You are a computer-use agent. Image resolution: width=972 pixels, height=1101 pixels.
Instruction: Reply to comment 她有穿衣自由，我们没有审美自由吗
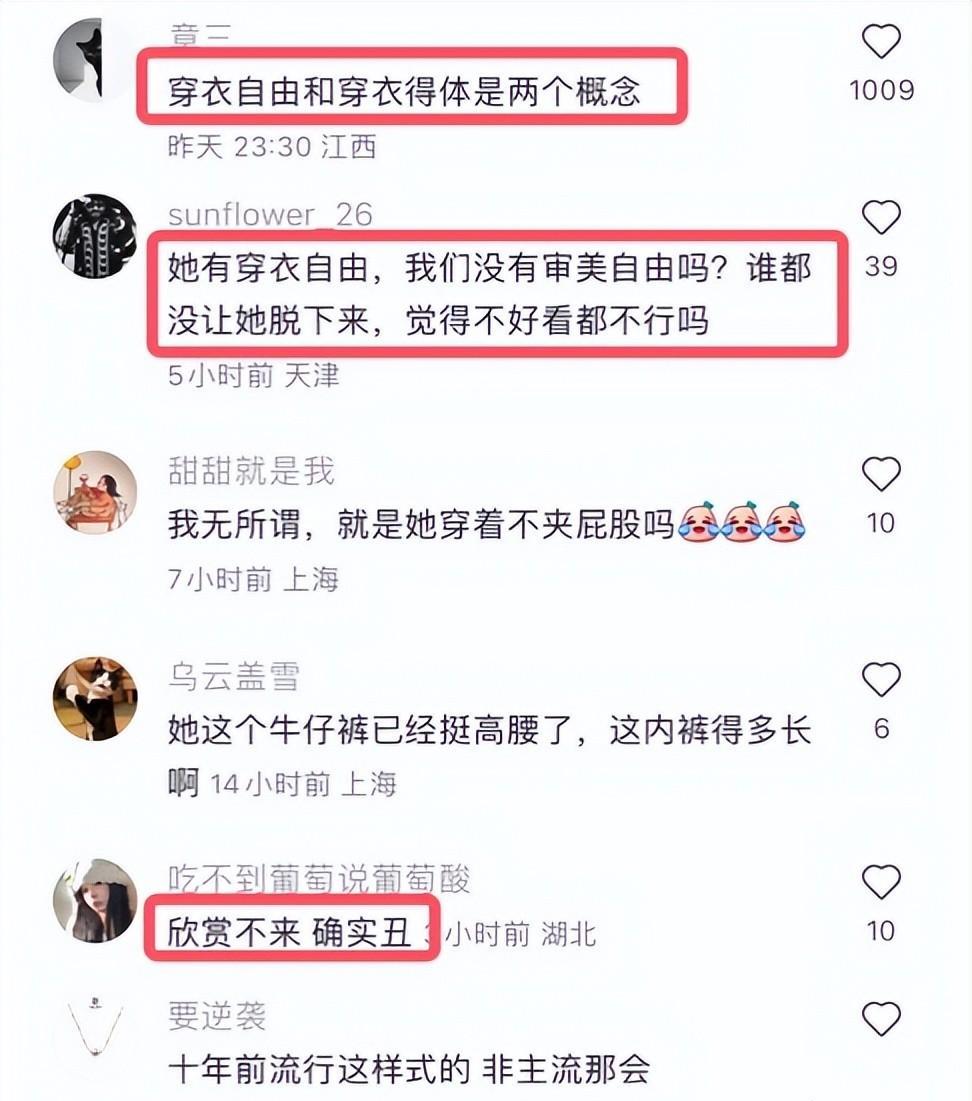pos(490,294)
